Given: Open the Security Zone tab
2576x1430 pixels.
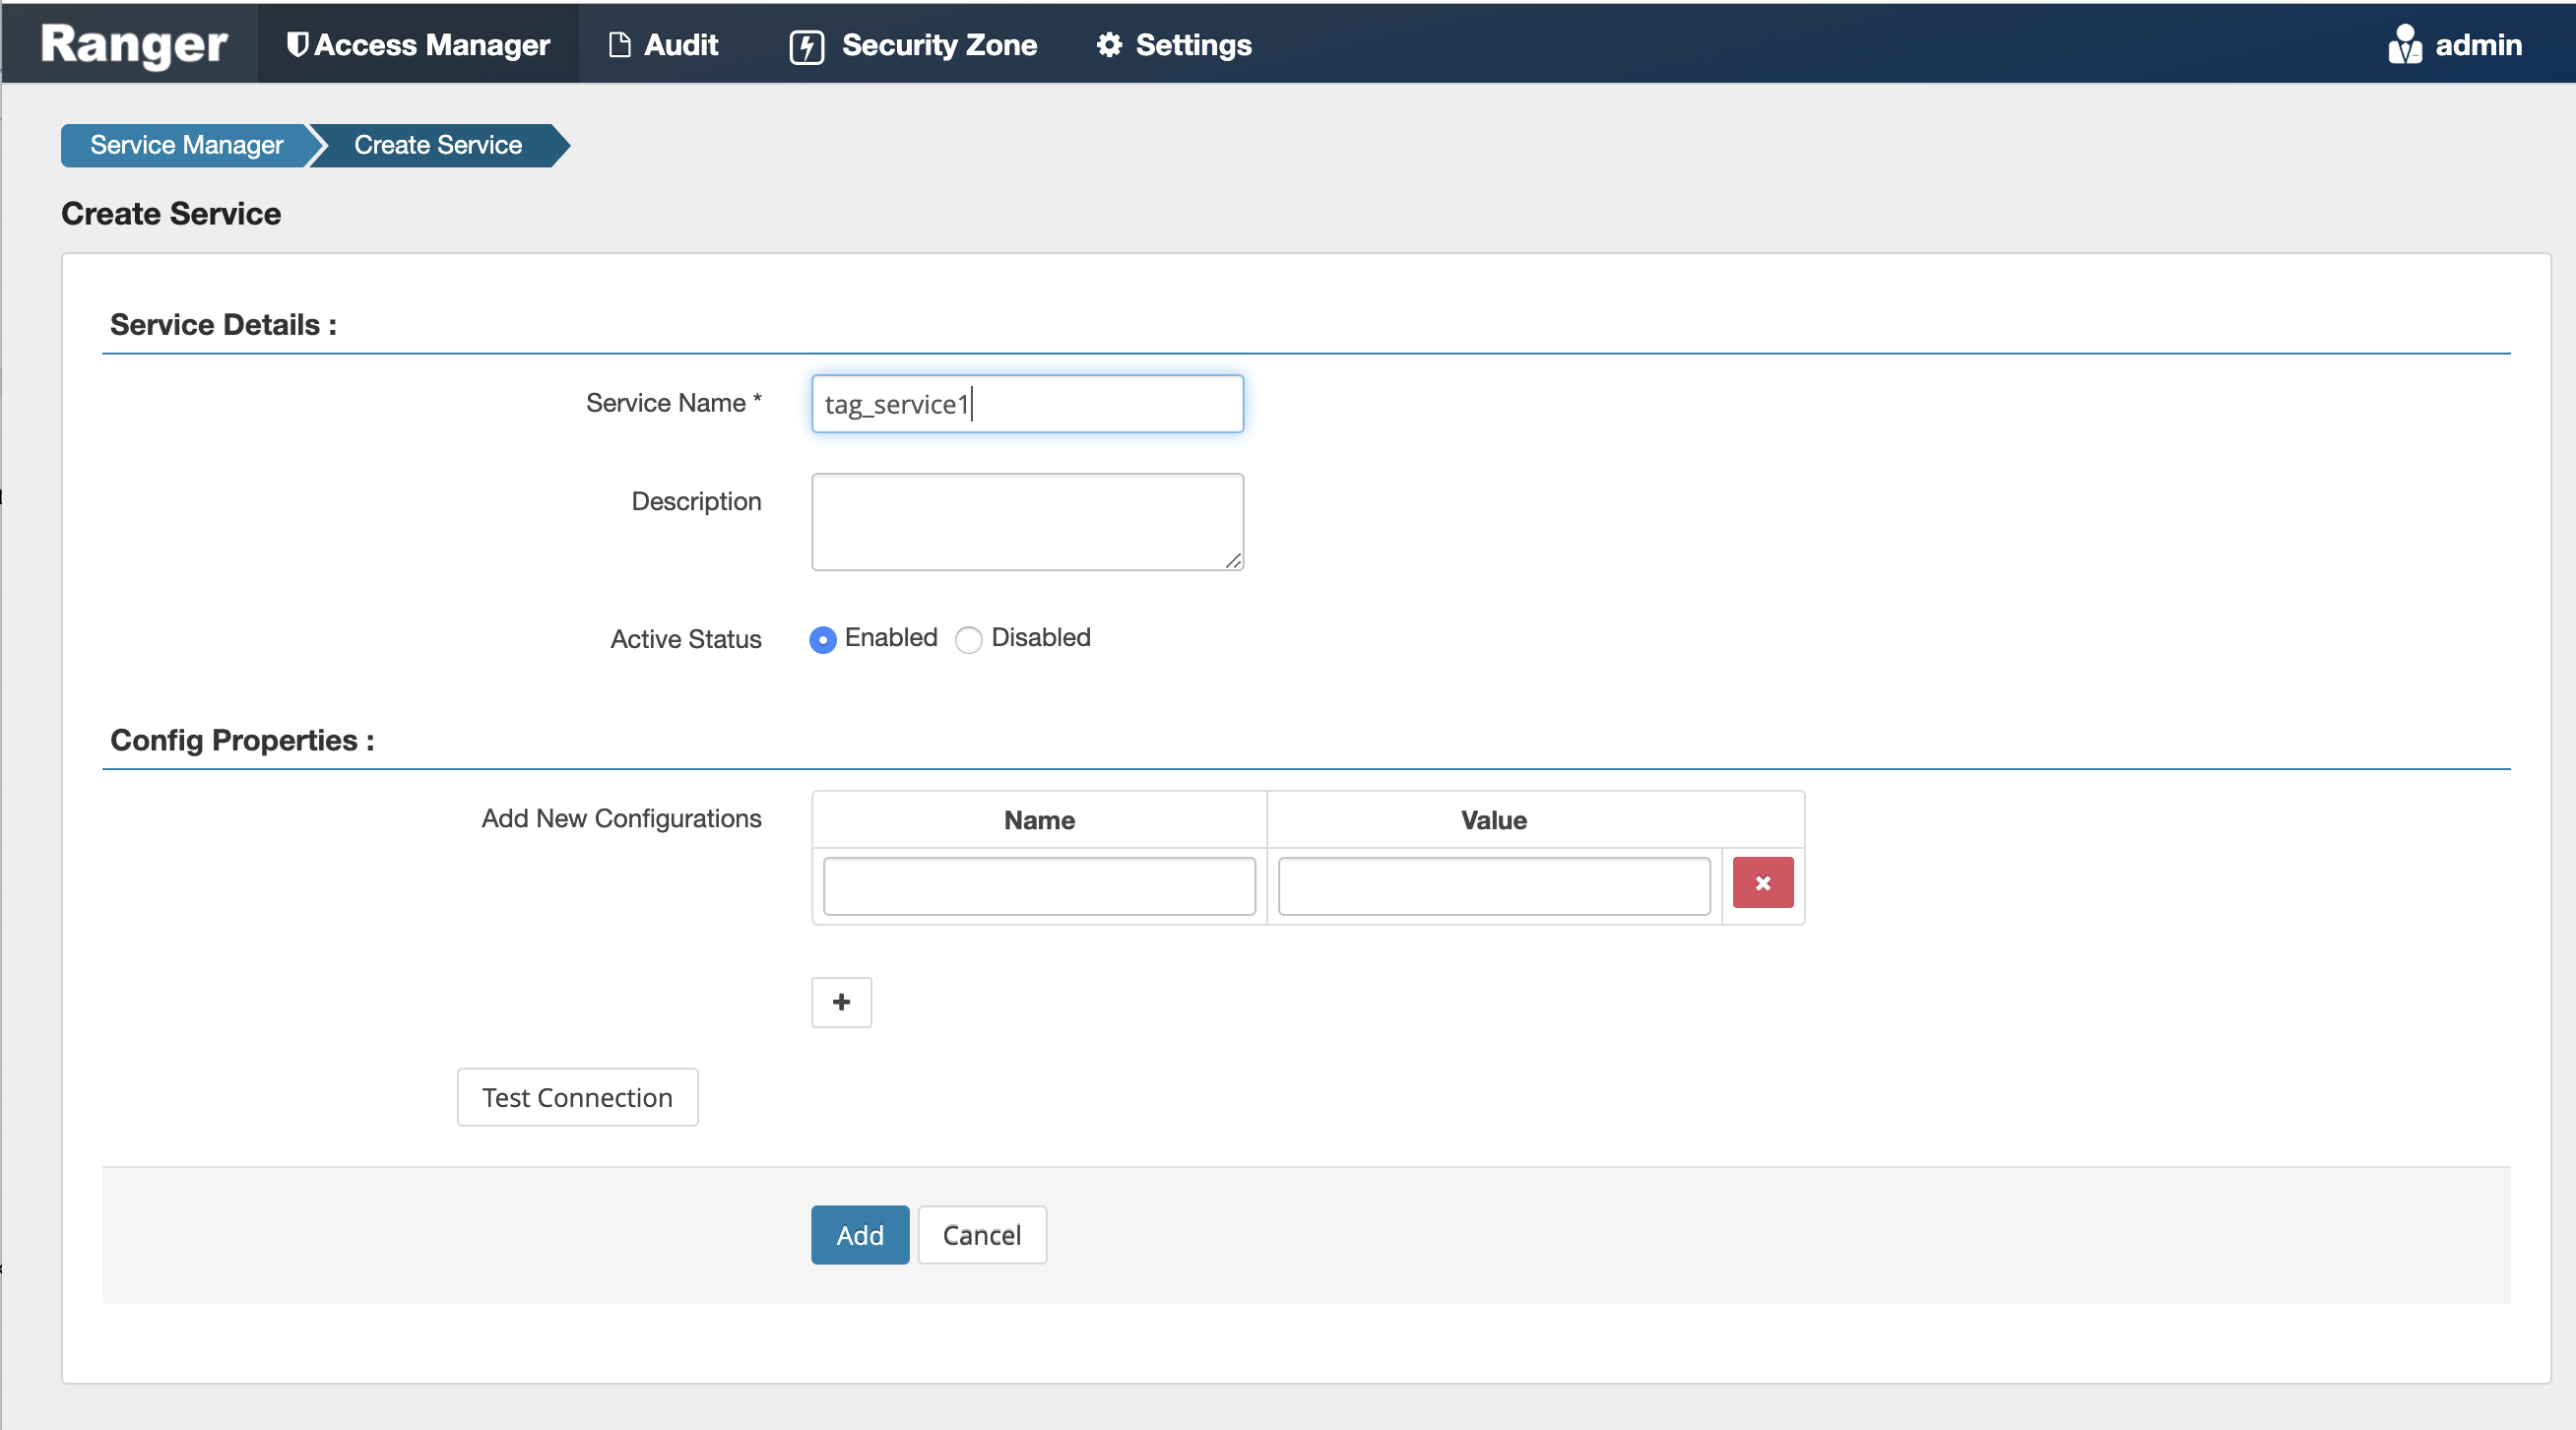Looking at the screenshot, I should 938,45.
